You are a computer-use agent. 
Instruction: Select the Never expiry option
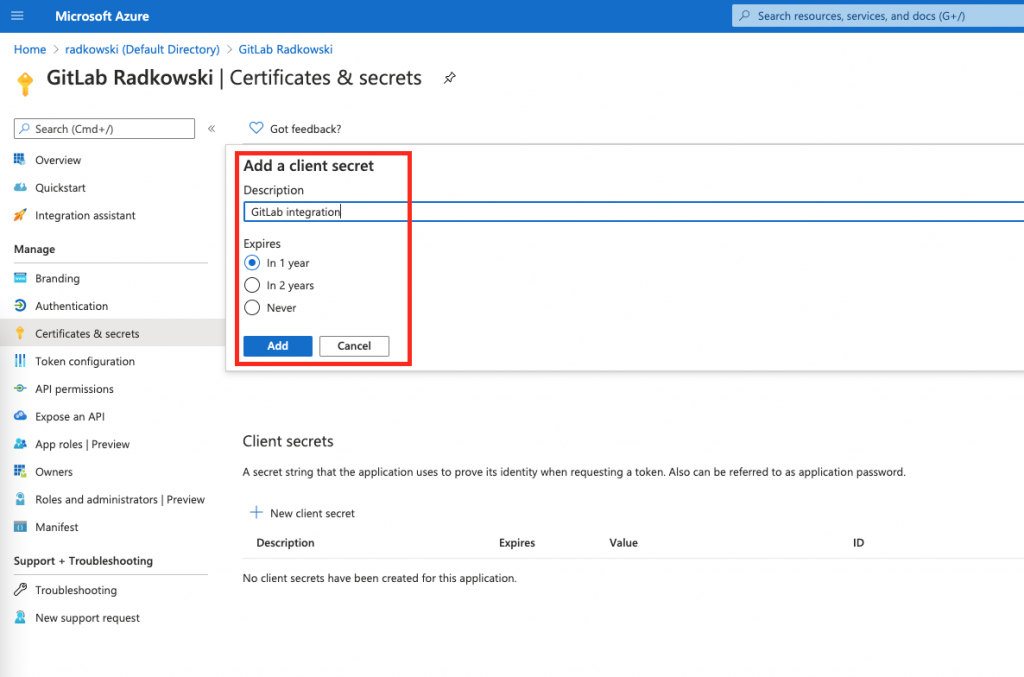pyautogui.click(x=252, y=307)
